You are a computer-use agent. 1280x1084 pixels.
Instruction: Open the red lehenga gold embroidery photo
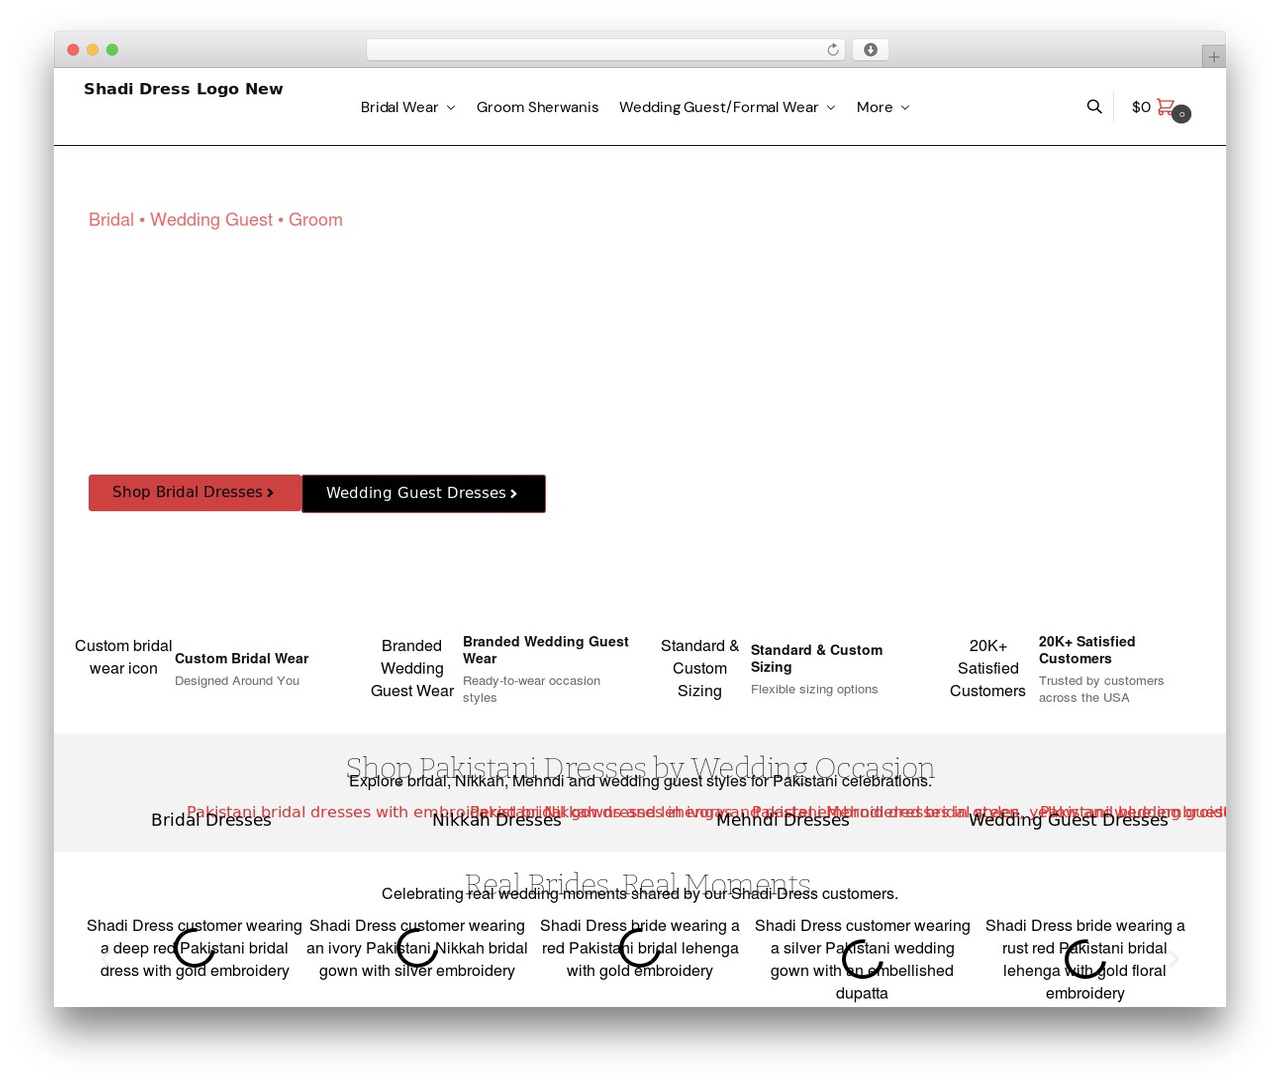(x=640, y=948)
